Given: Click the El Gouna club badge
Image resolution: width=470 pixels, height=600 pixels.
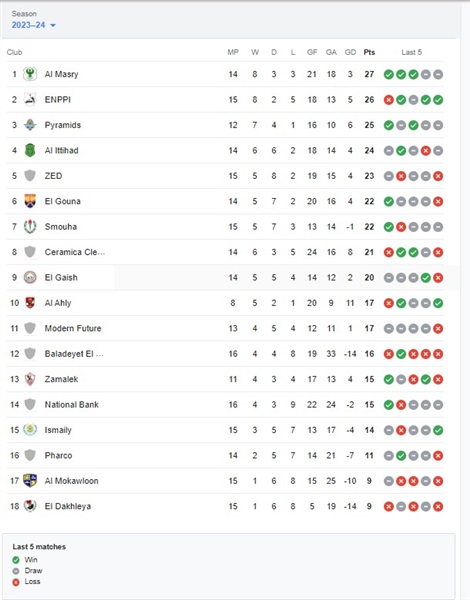Looking at the screenshot, I should click(x=30, y=201).
